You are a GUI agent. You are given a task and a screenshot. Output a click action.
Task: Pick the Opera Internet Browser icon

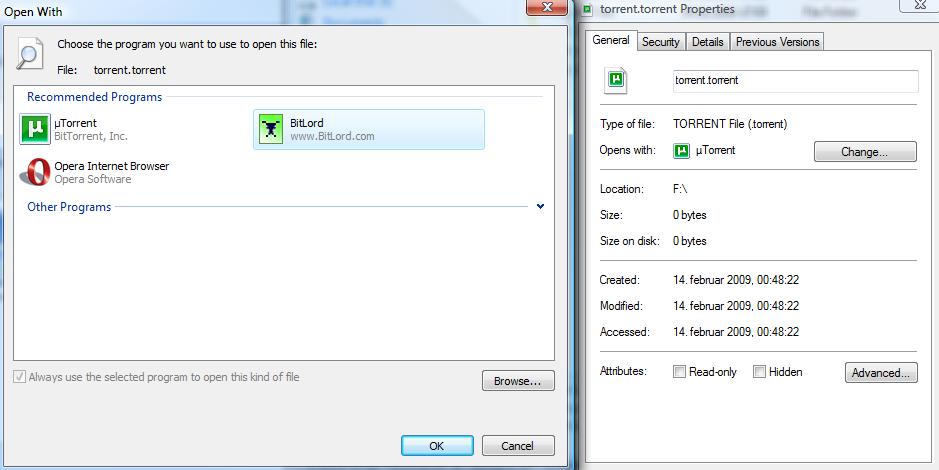tap(35, 172)
